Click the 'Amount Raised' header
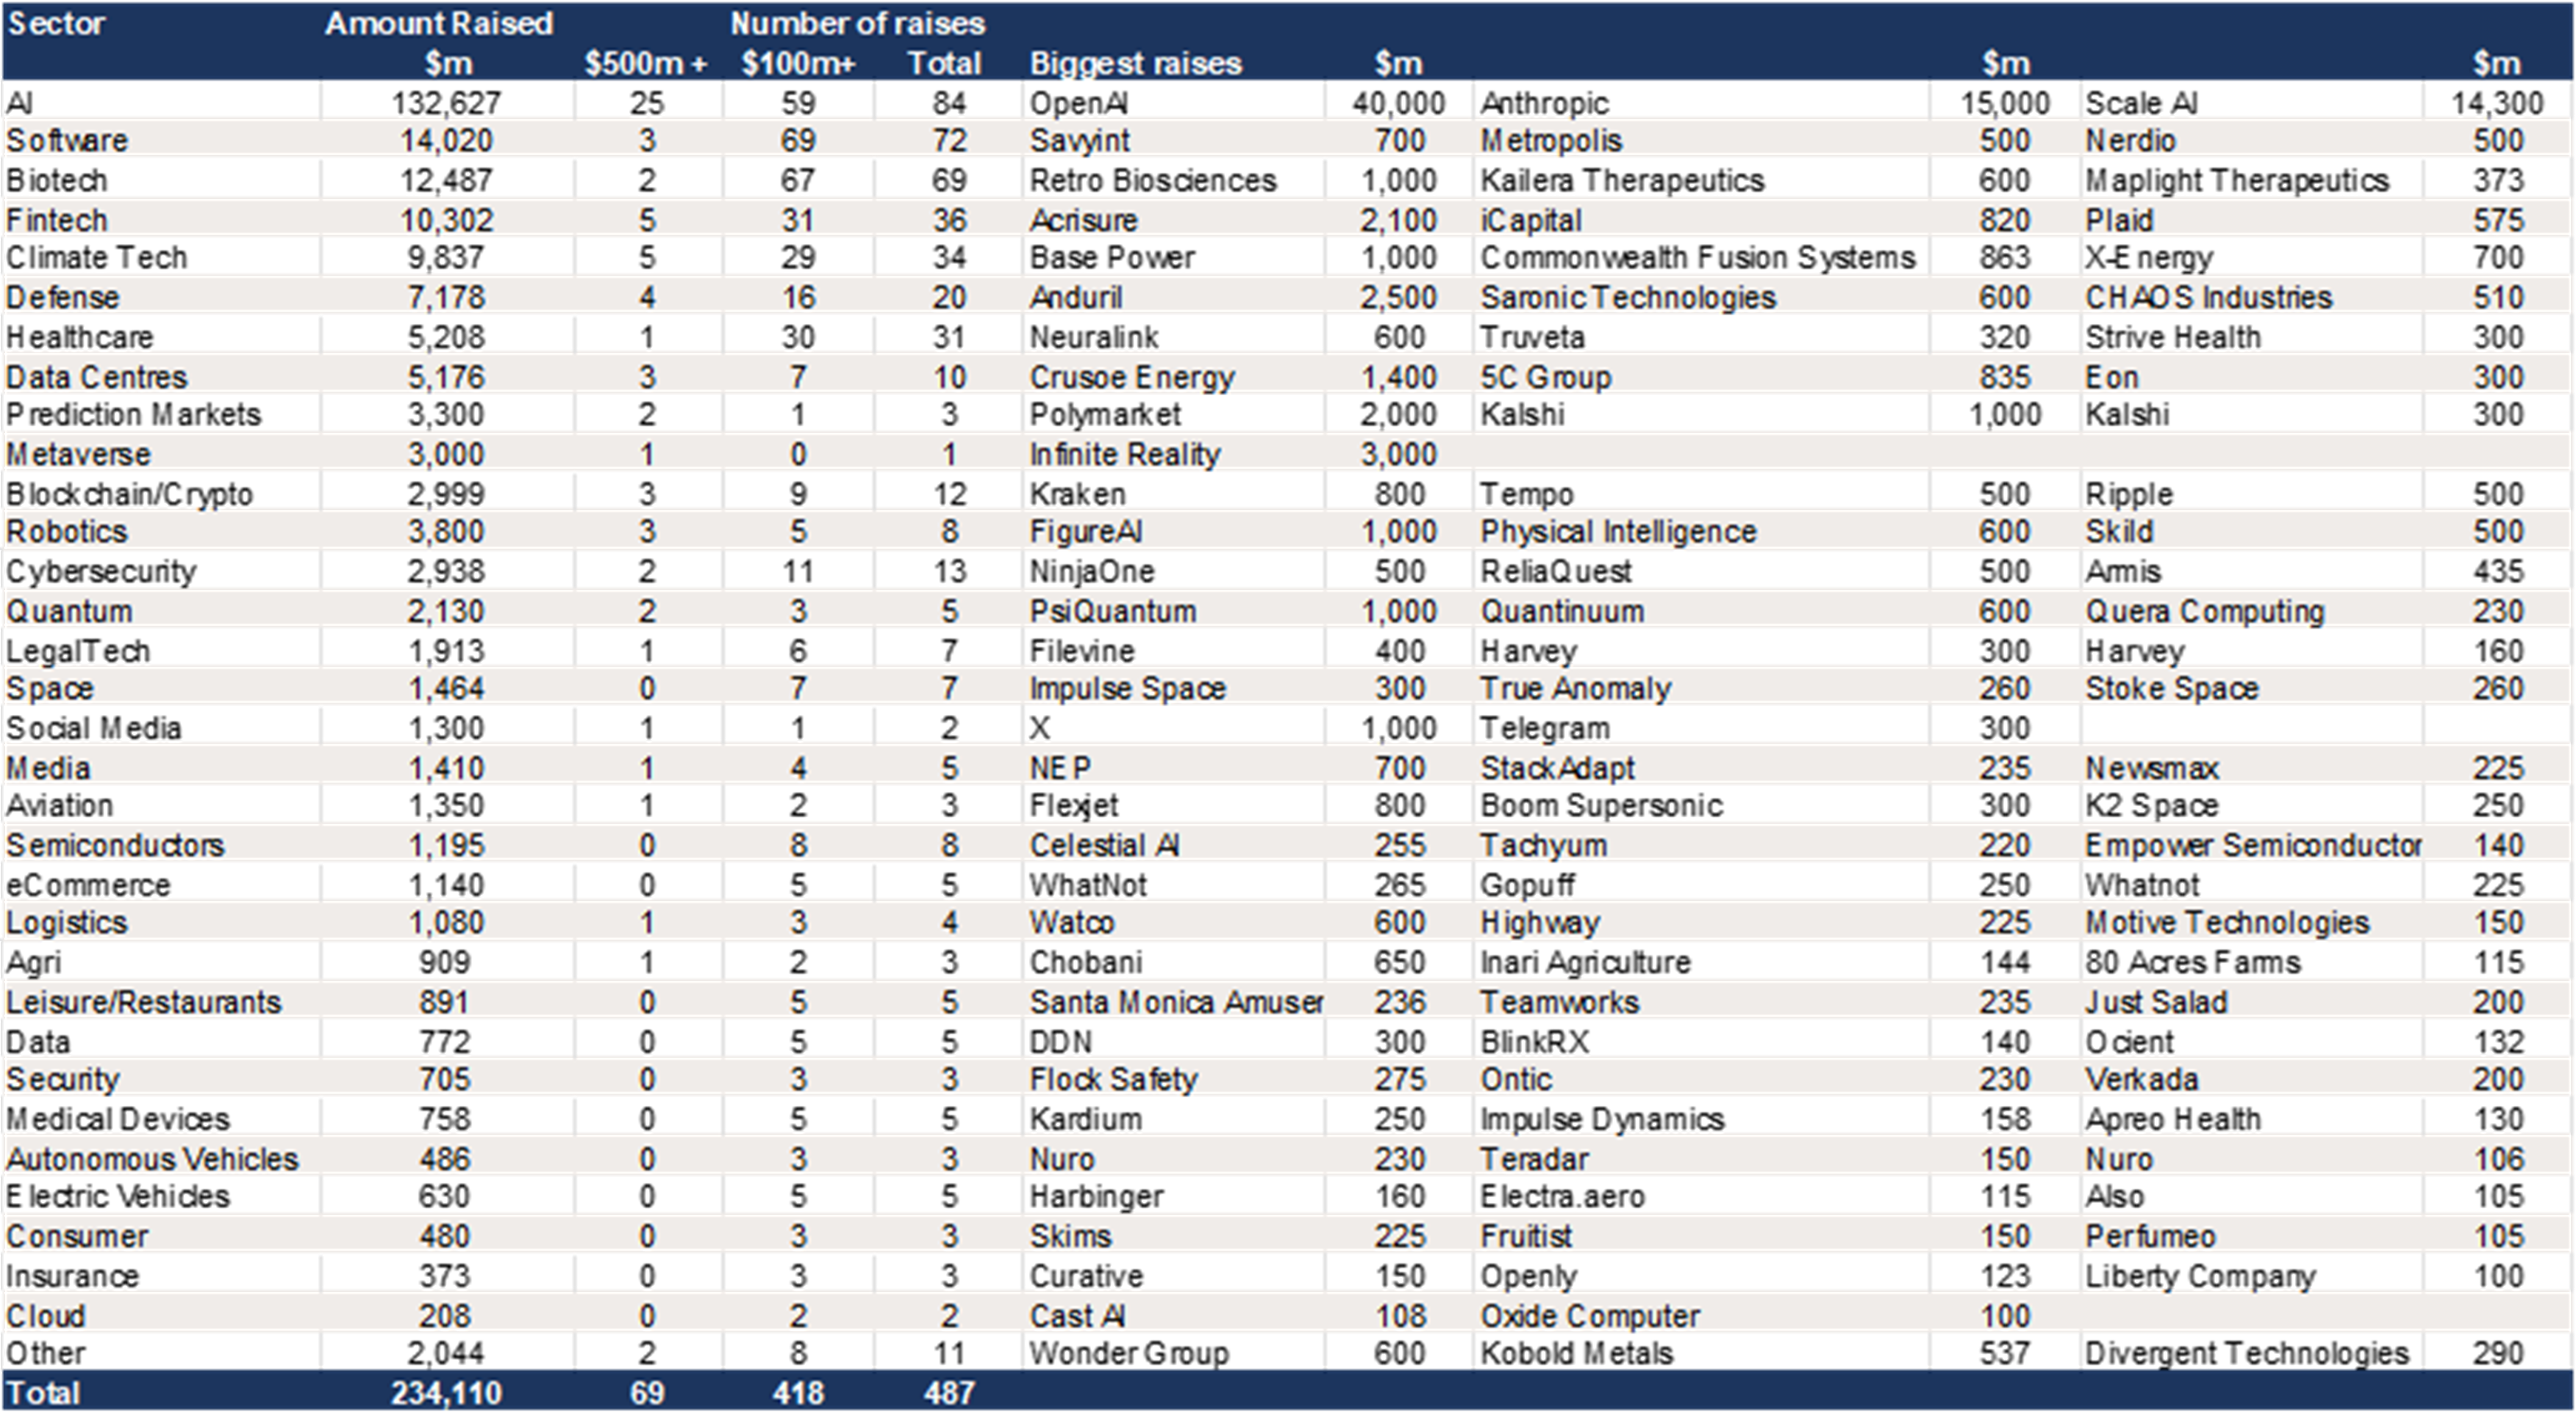Image resolution: width=2576 pixels, height=1412 pixels. point(439,23)
